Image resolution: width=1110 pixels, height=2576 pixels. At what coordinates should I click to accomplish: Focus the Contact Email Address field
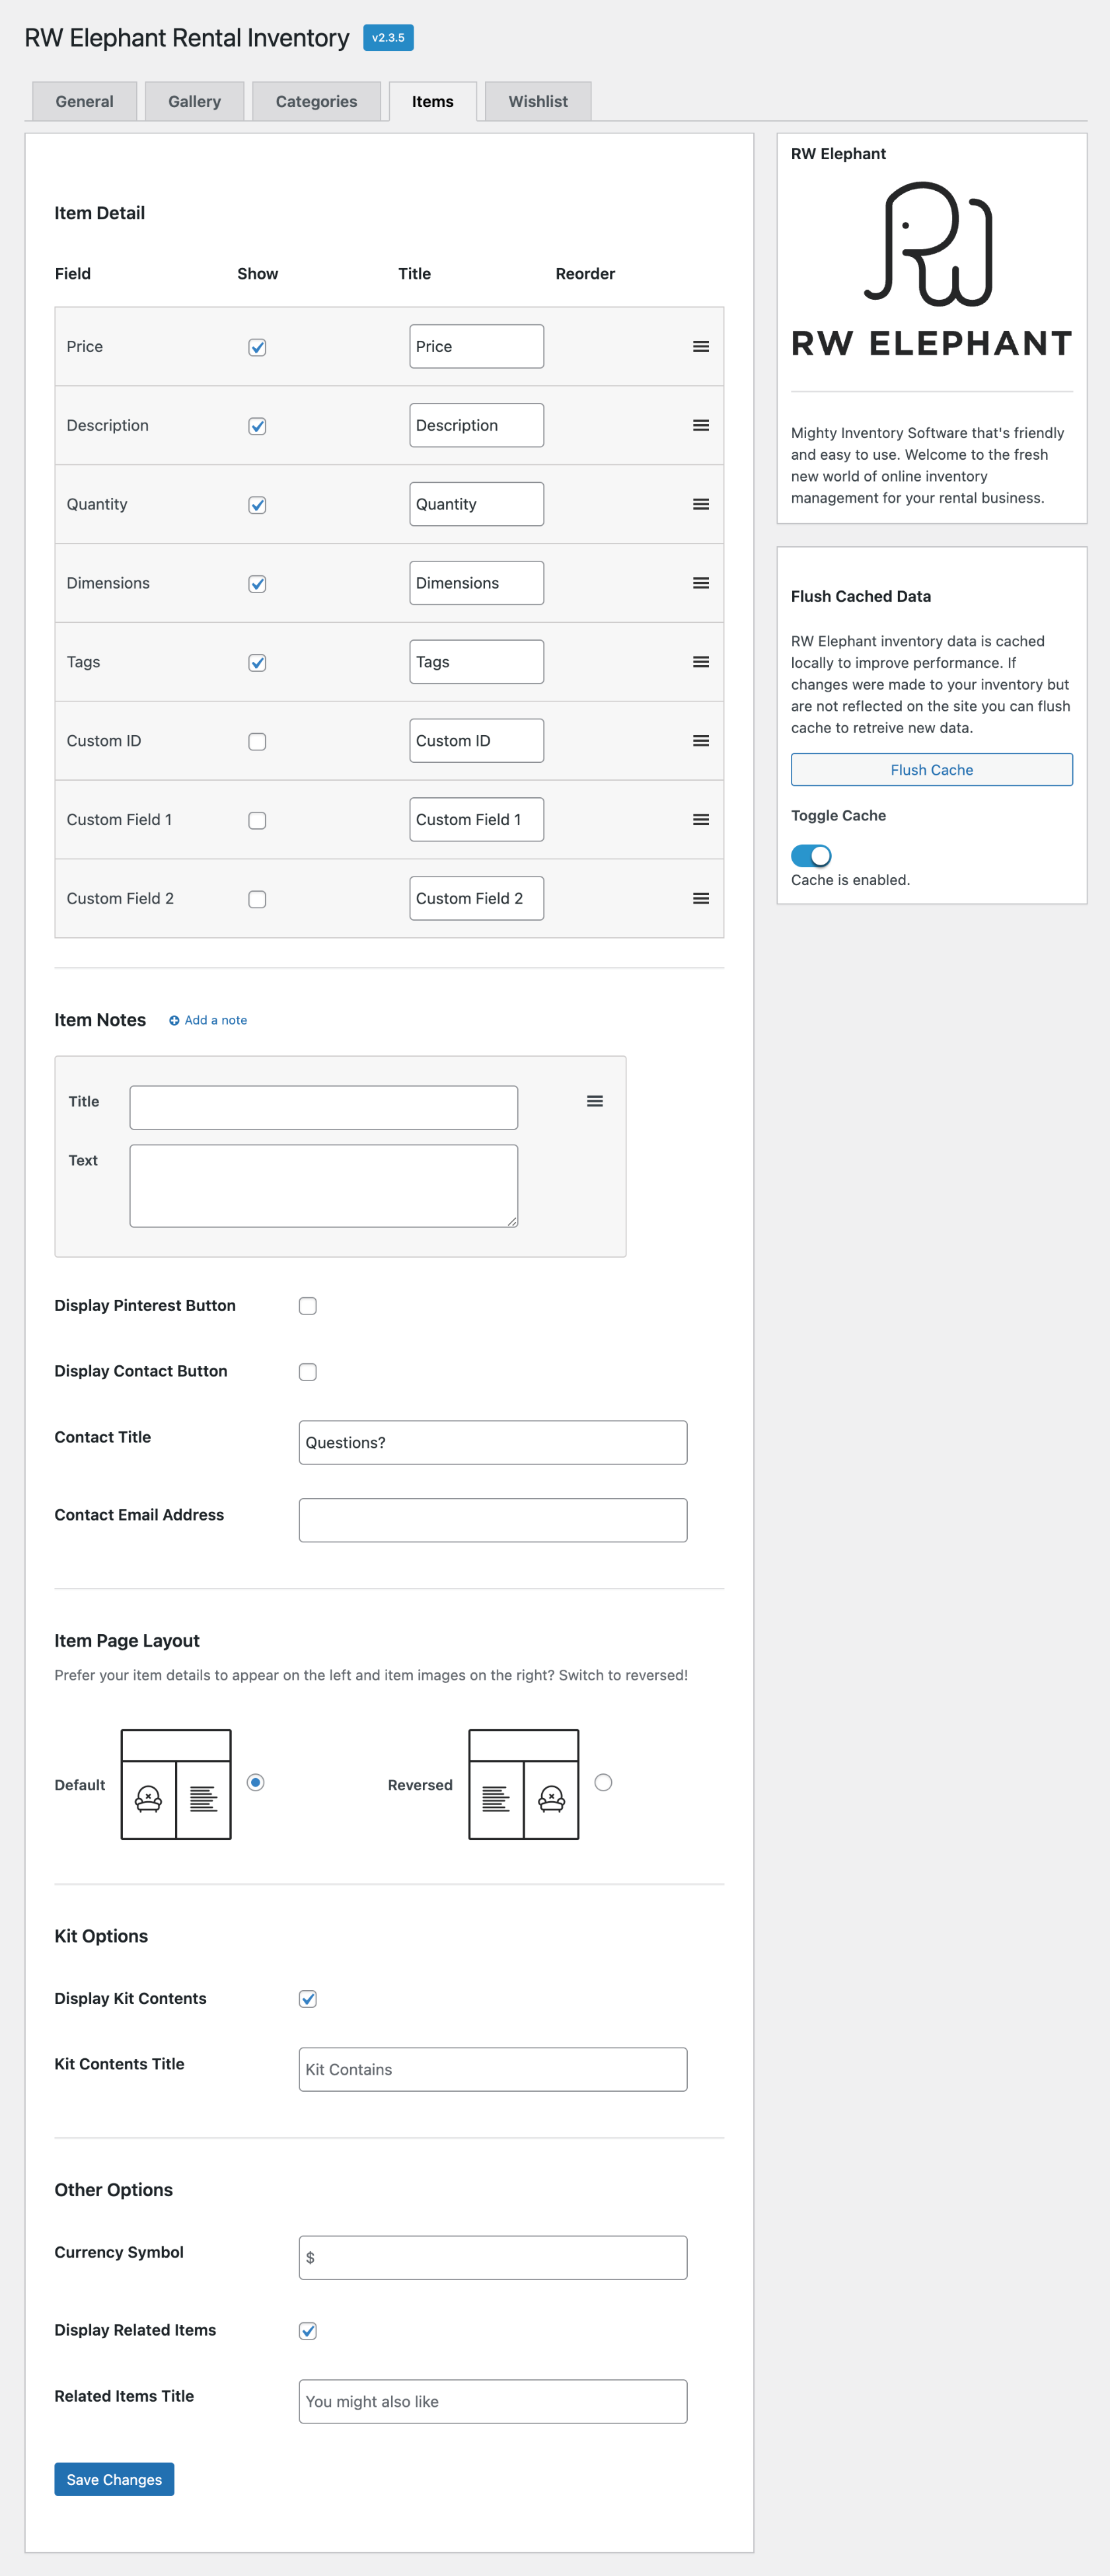click(493, 1520)
